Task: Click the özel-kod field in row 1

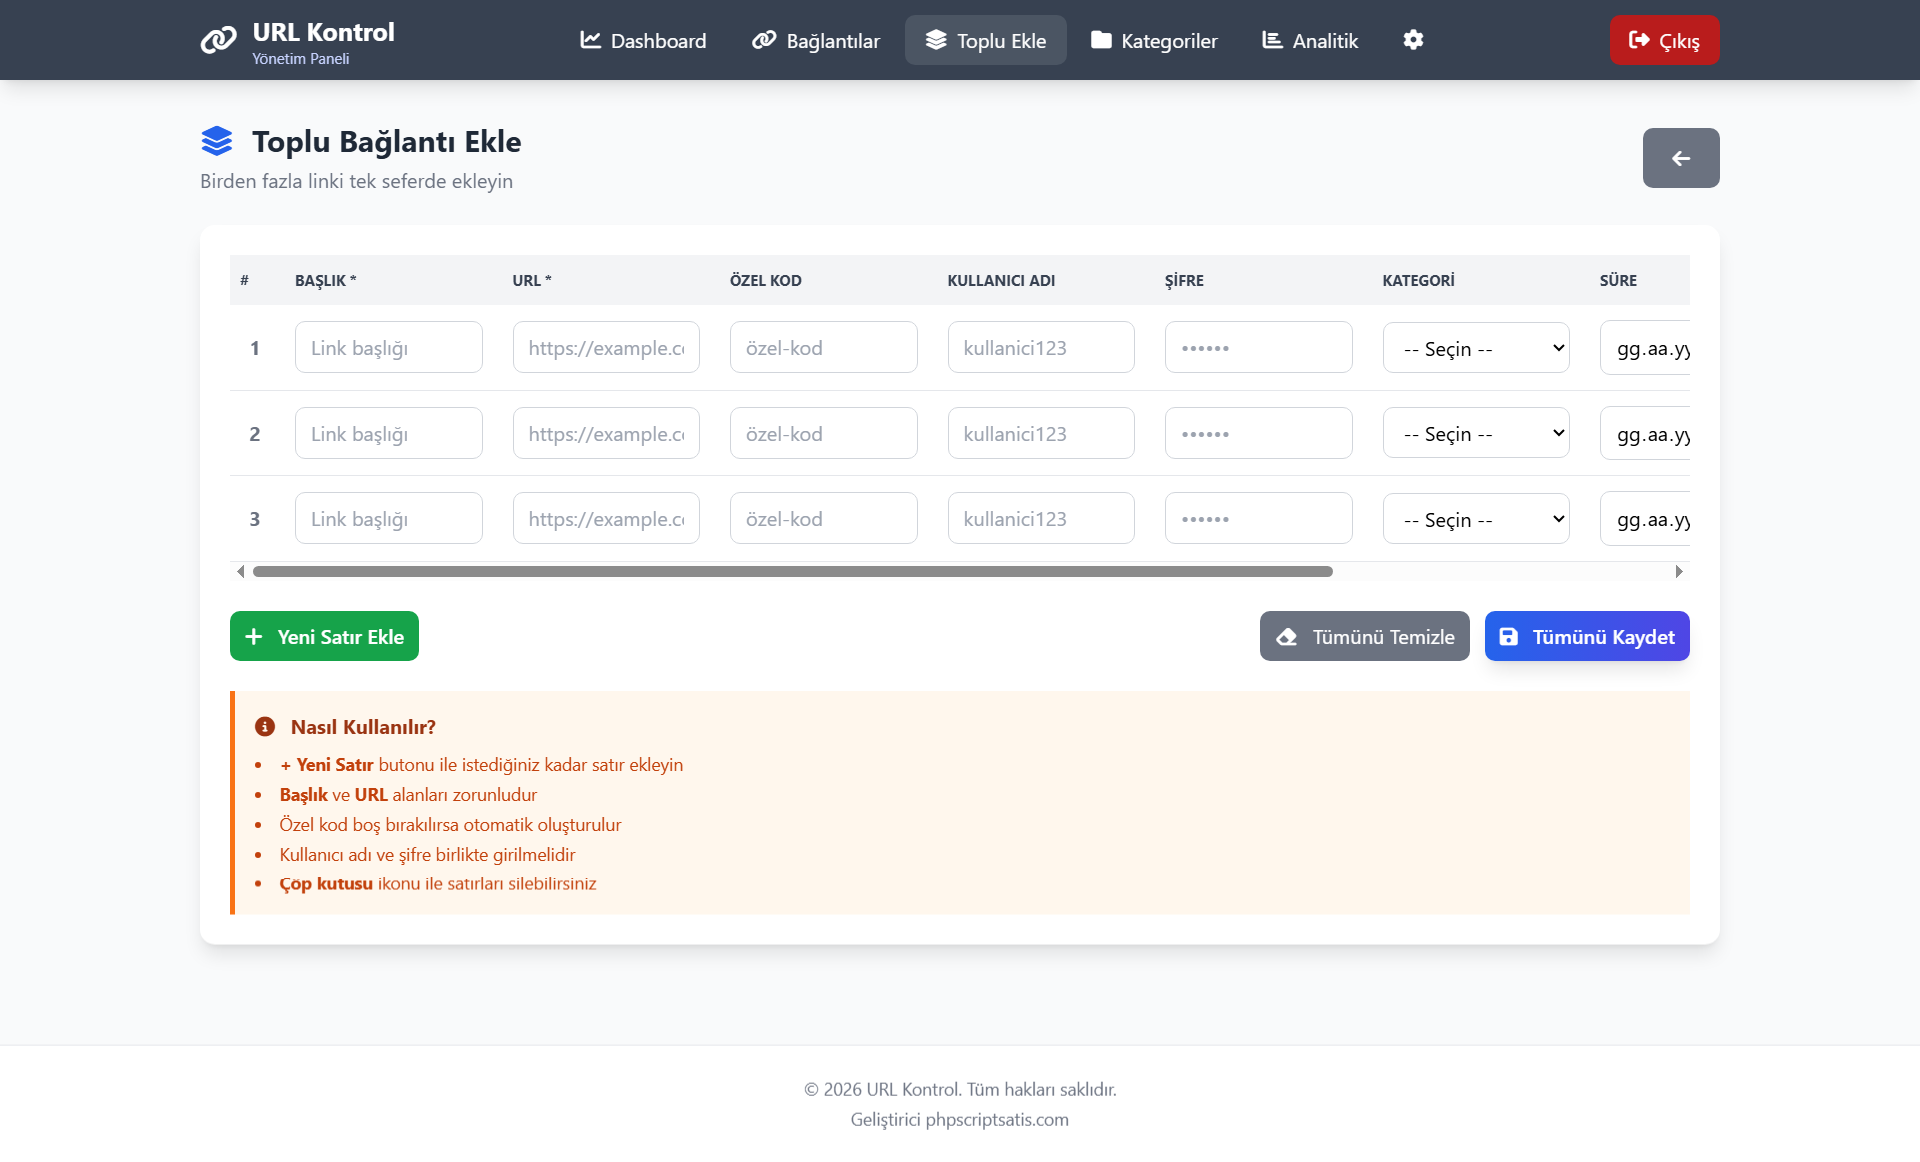Action: tap(823, 347)
